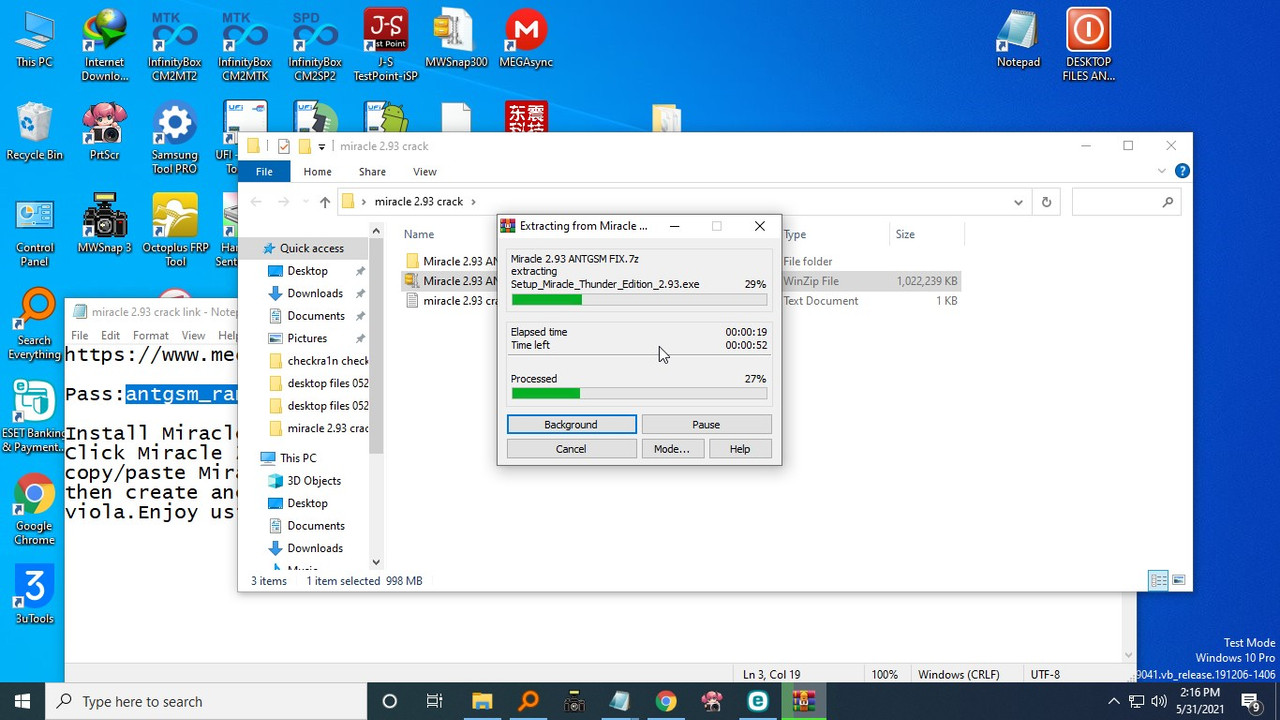
Task: Switch Explorer to large icons view
Action: click(1179, 580)
